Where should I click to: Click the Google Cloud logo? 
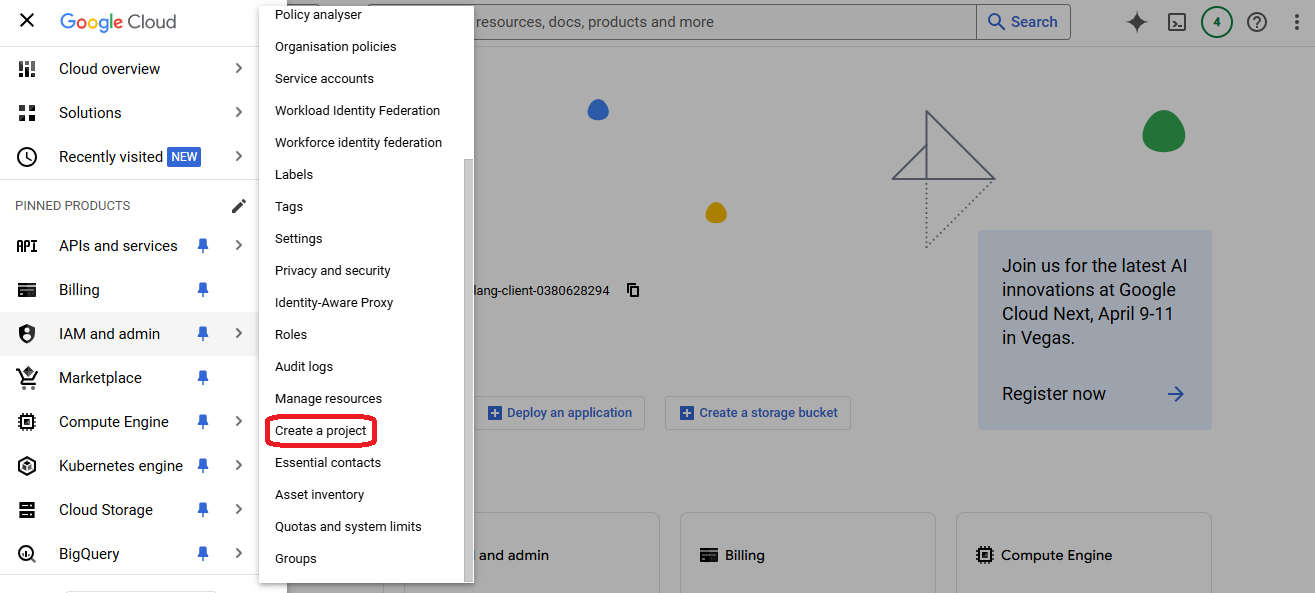(118, 22)
